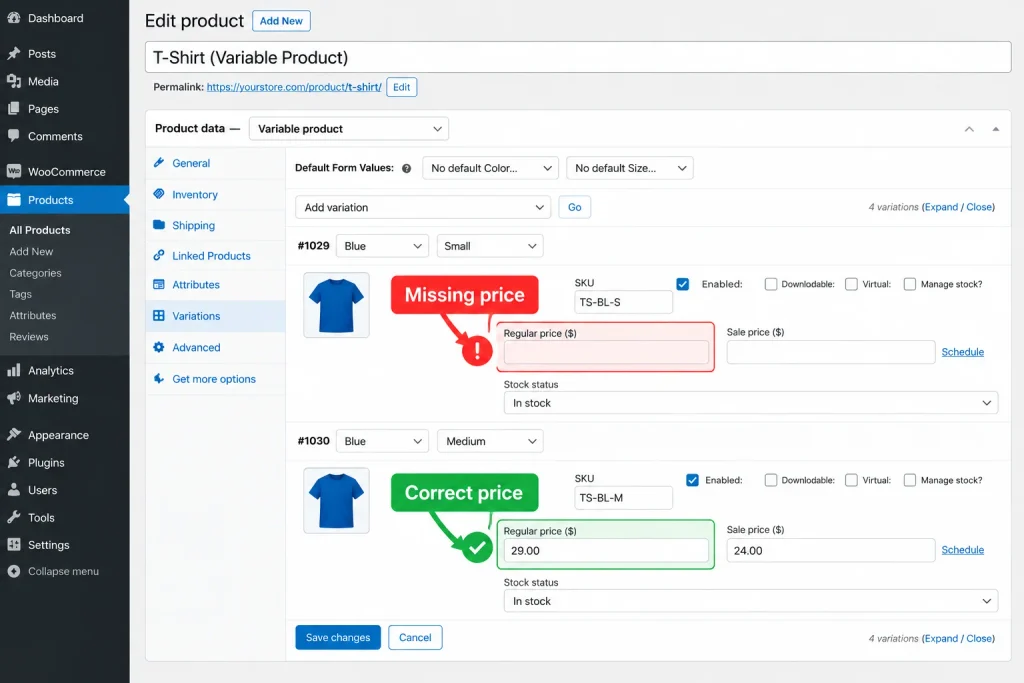Open Stock status dropdown for #1029
Viewport: 1024px width, 683px height.
click(750, 403)
